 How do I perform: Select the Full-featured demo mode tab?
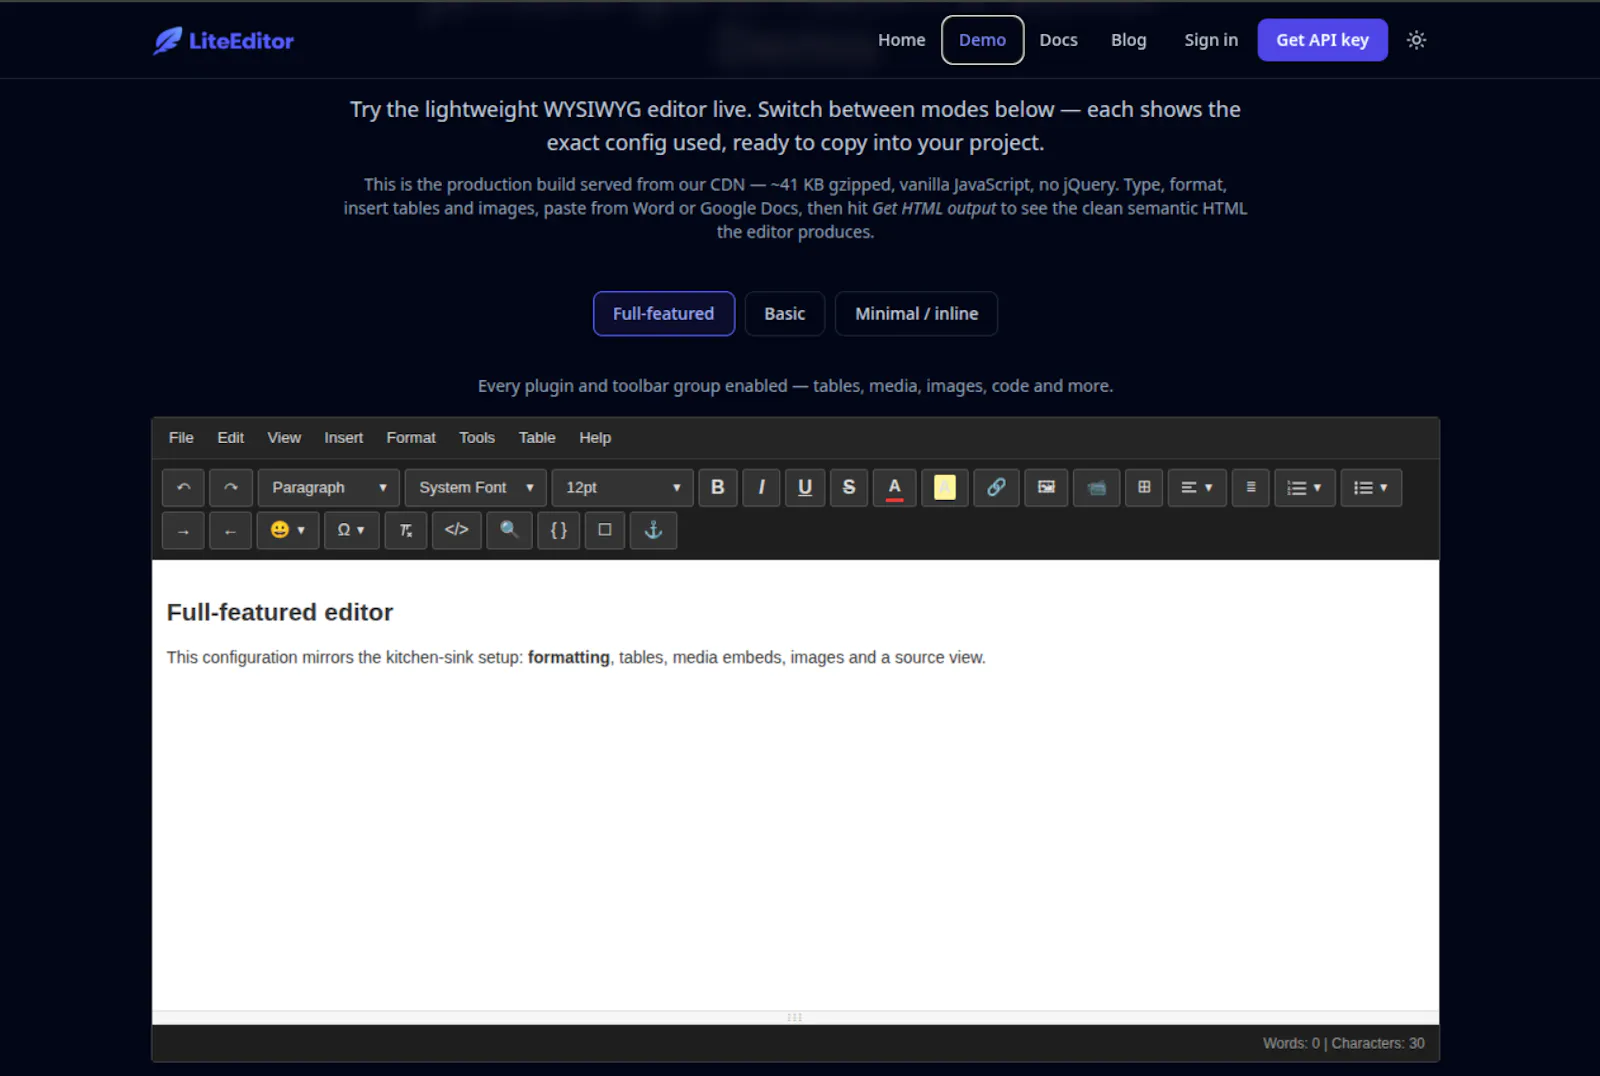click(x=664, y=314)
